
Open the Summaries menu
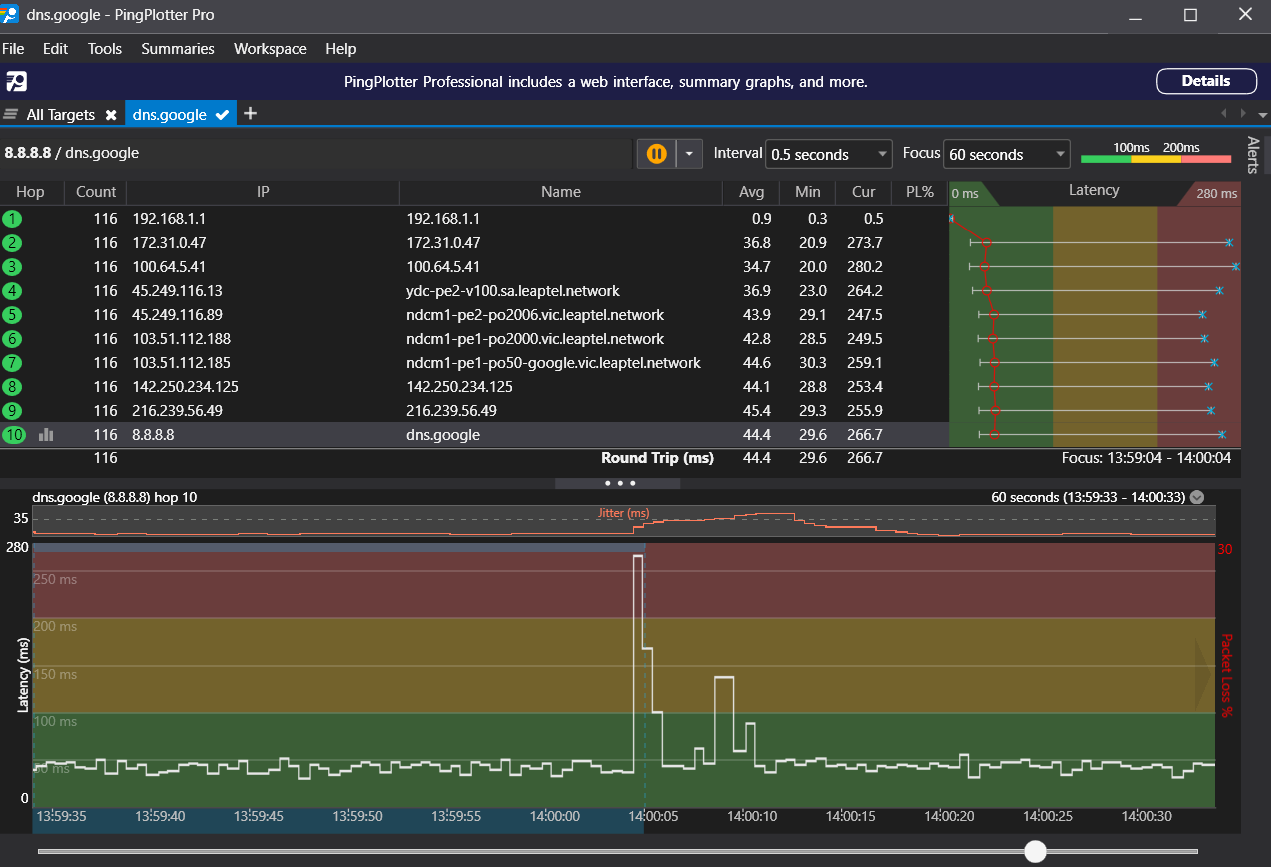click(178, 48)
